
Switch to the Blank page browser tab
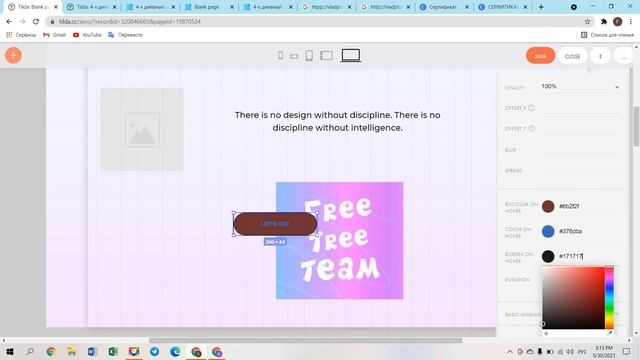click(x=208, y=7)
